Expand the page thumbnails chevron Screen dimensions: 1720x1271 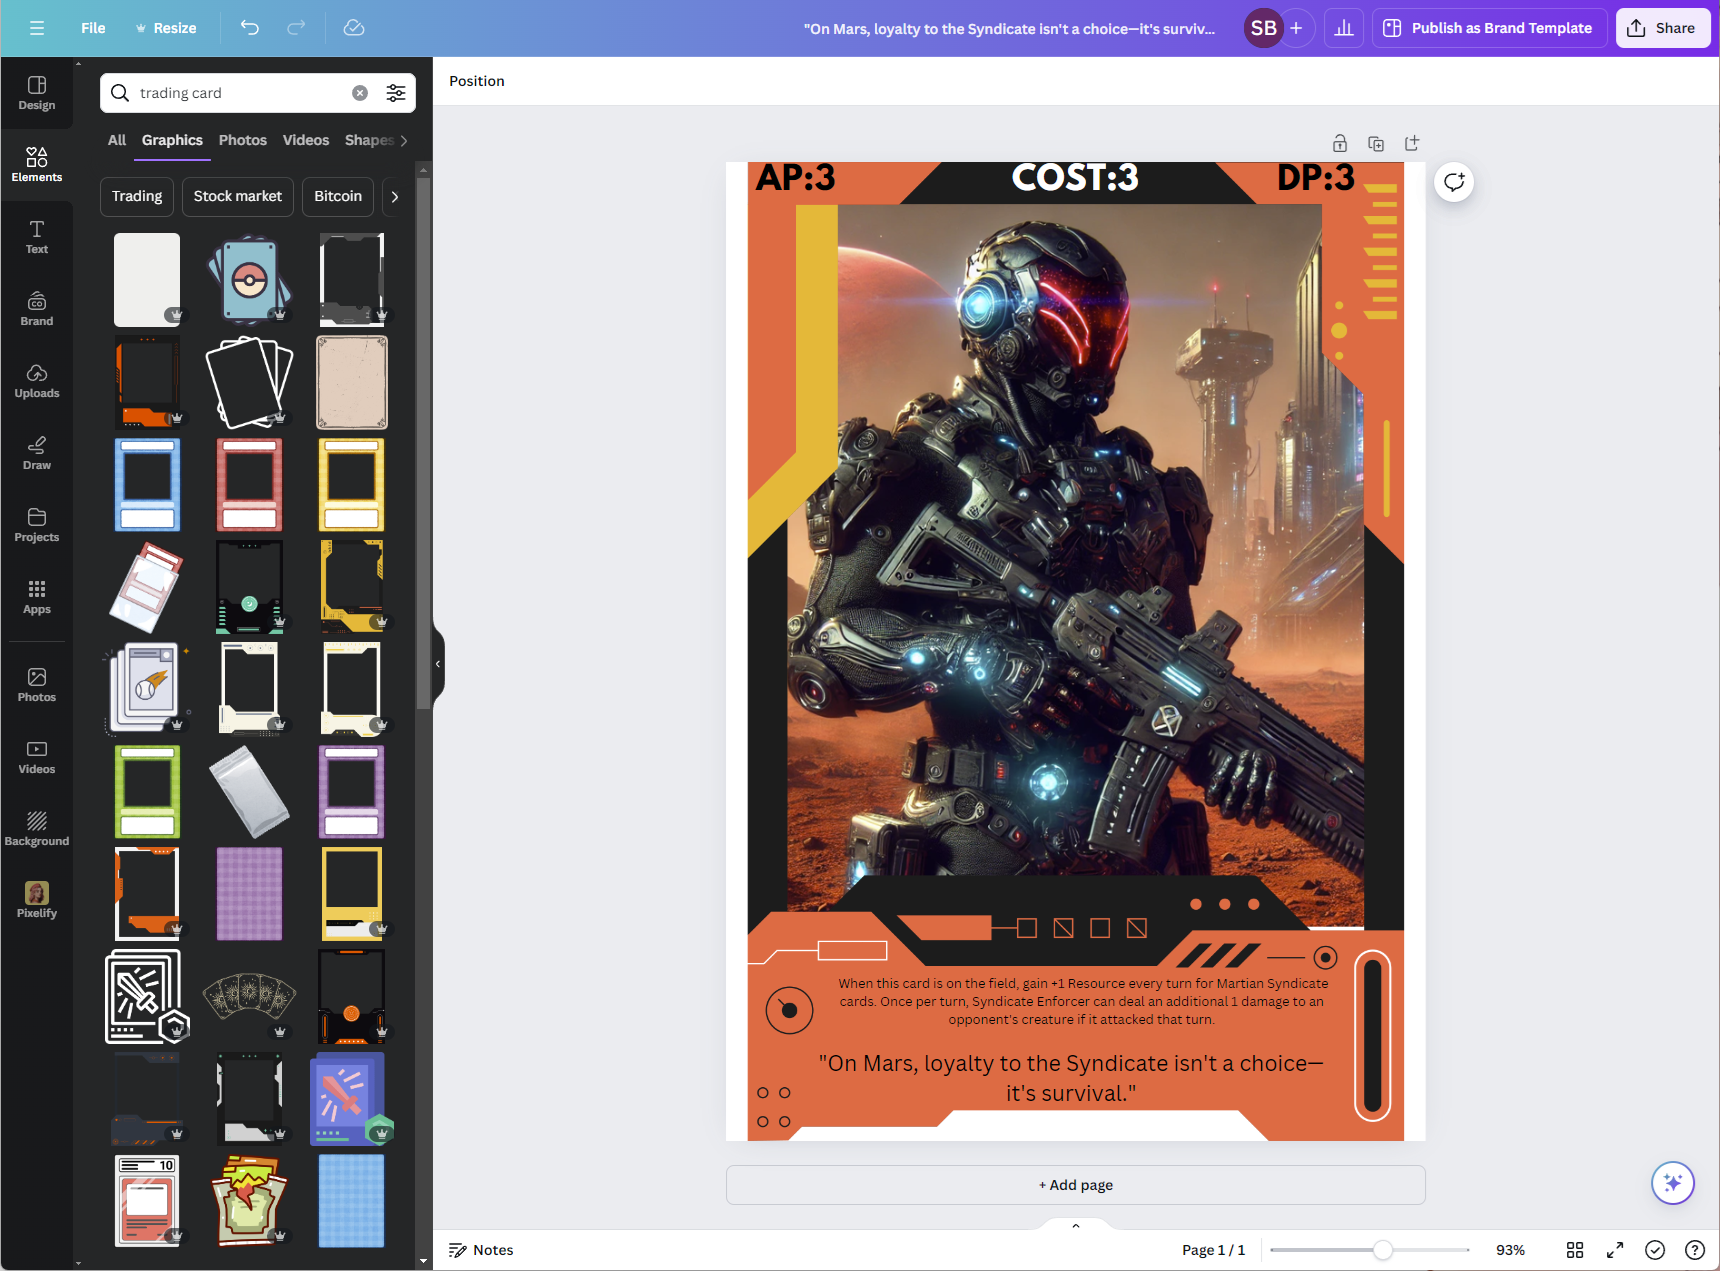point(1076,1226)
